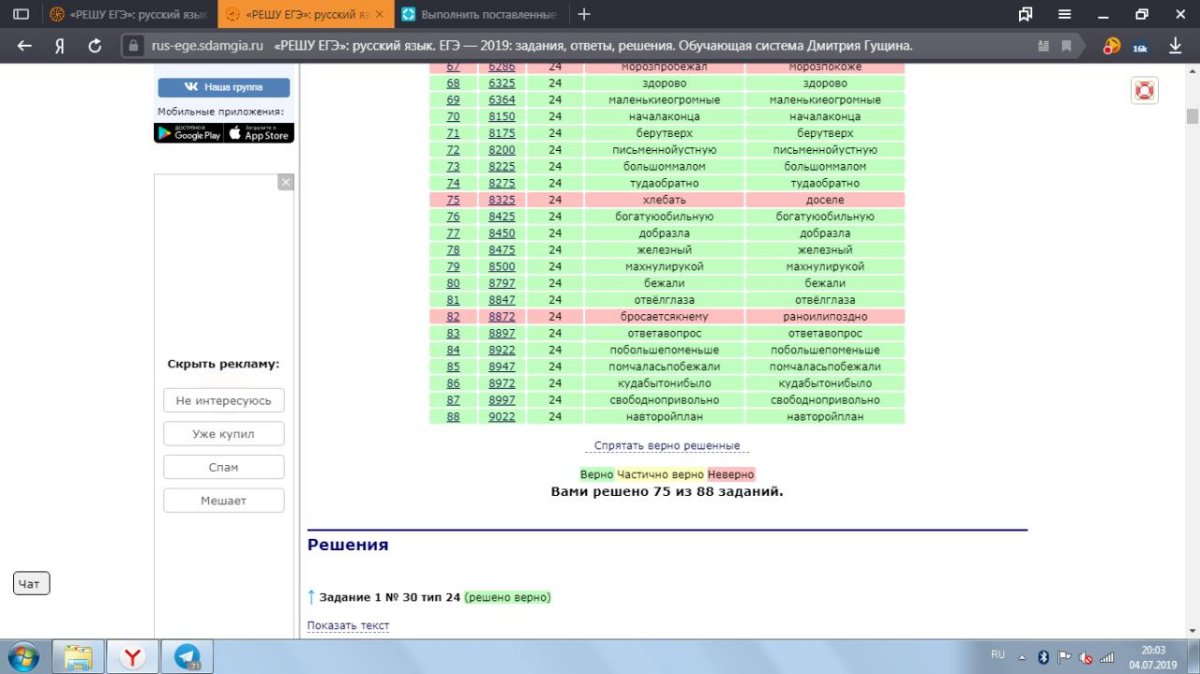This screenshot has width=1200, height=674.
Task: Click the red lifebuoy help icon
Action: click(1144, 91)
